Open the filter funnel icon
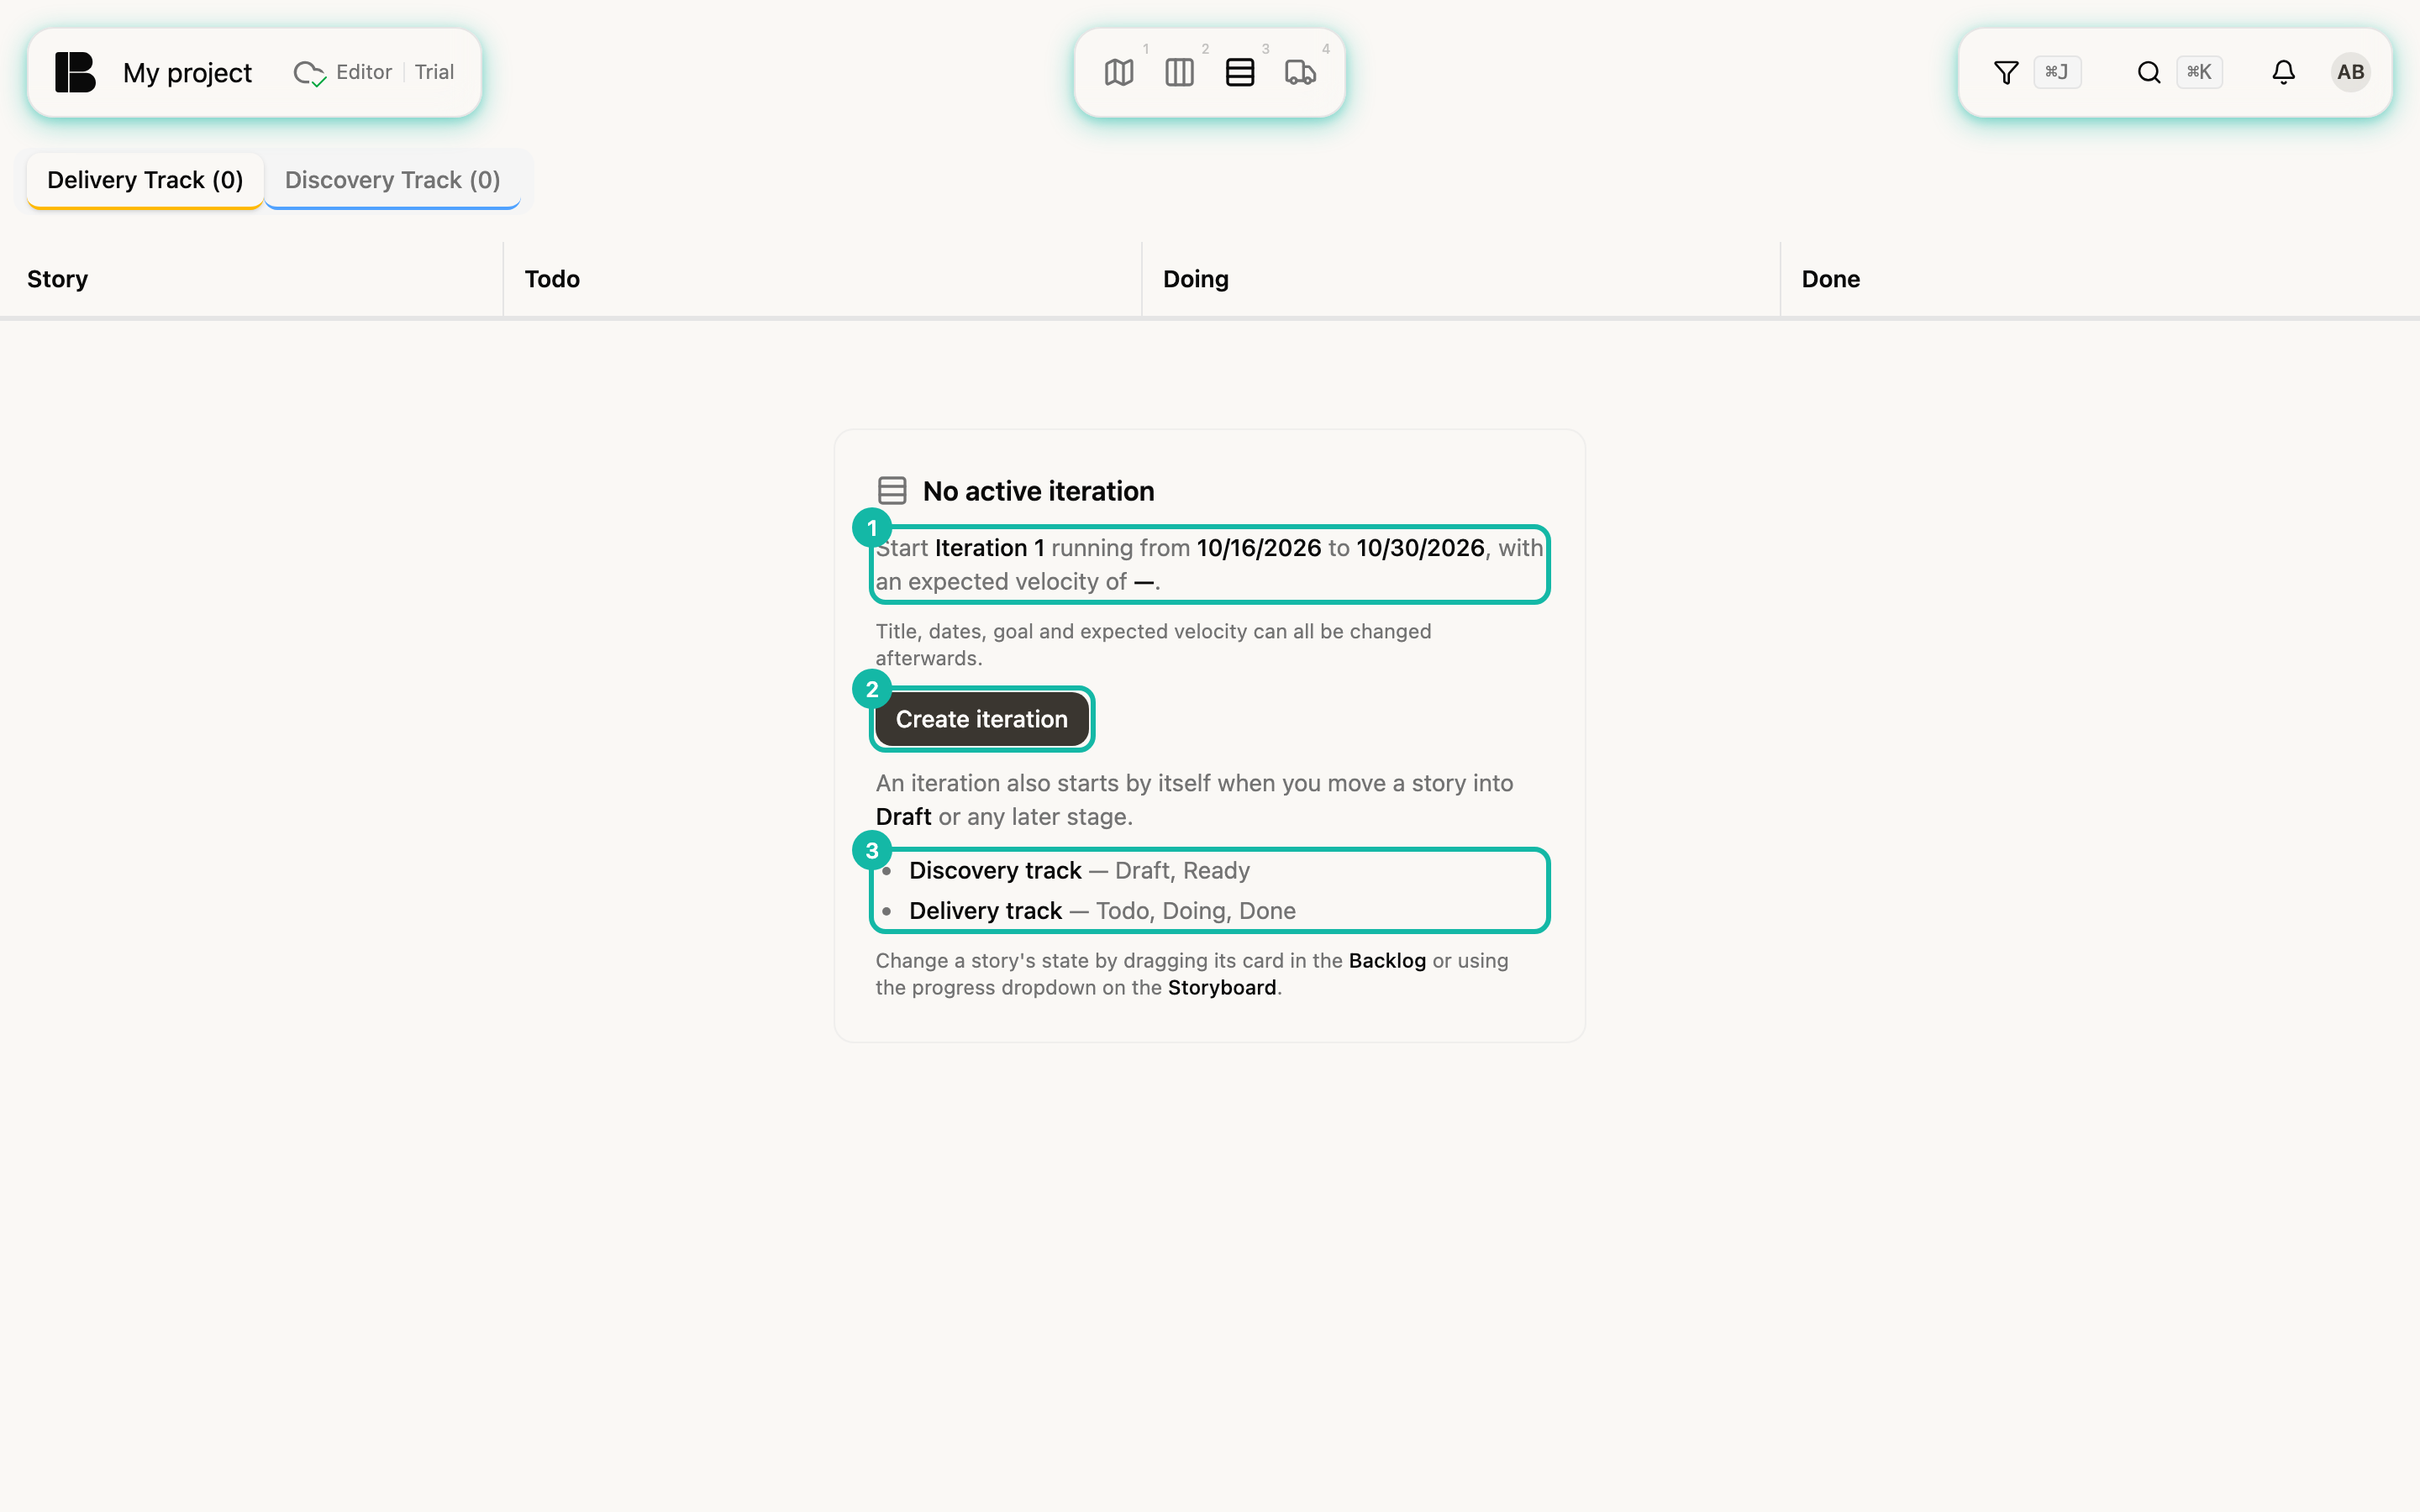This screenshot has height=1512, width=2420. [2006, 72]
